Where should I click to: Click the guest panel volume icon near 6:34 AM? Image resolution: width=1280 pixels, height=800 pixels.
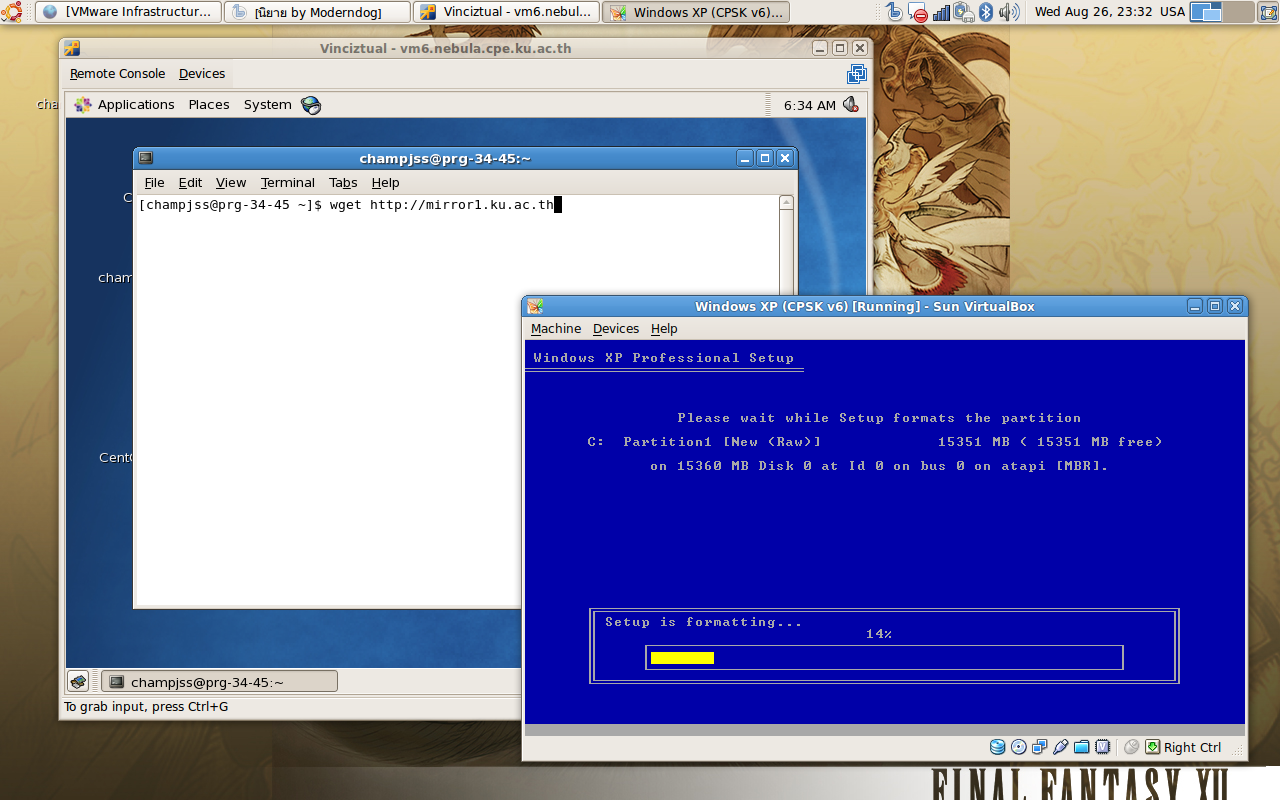[x=851, y=105]
